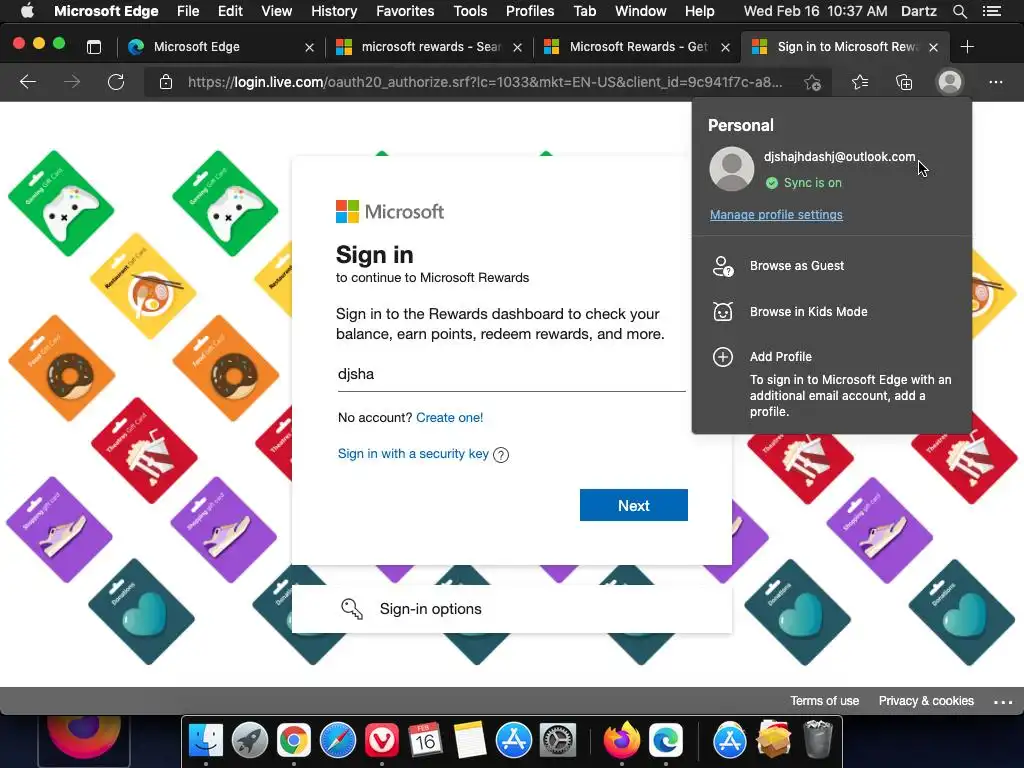Open Finder from the dock

[x=206, y=741]
